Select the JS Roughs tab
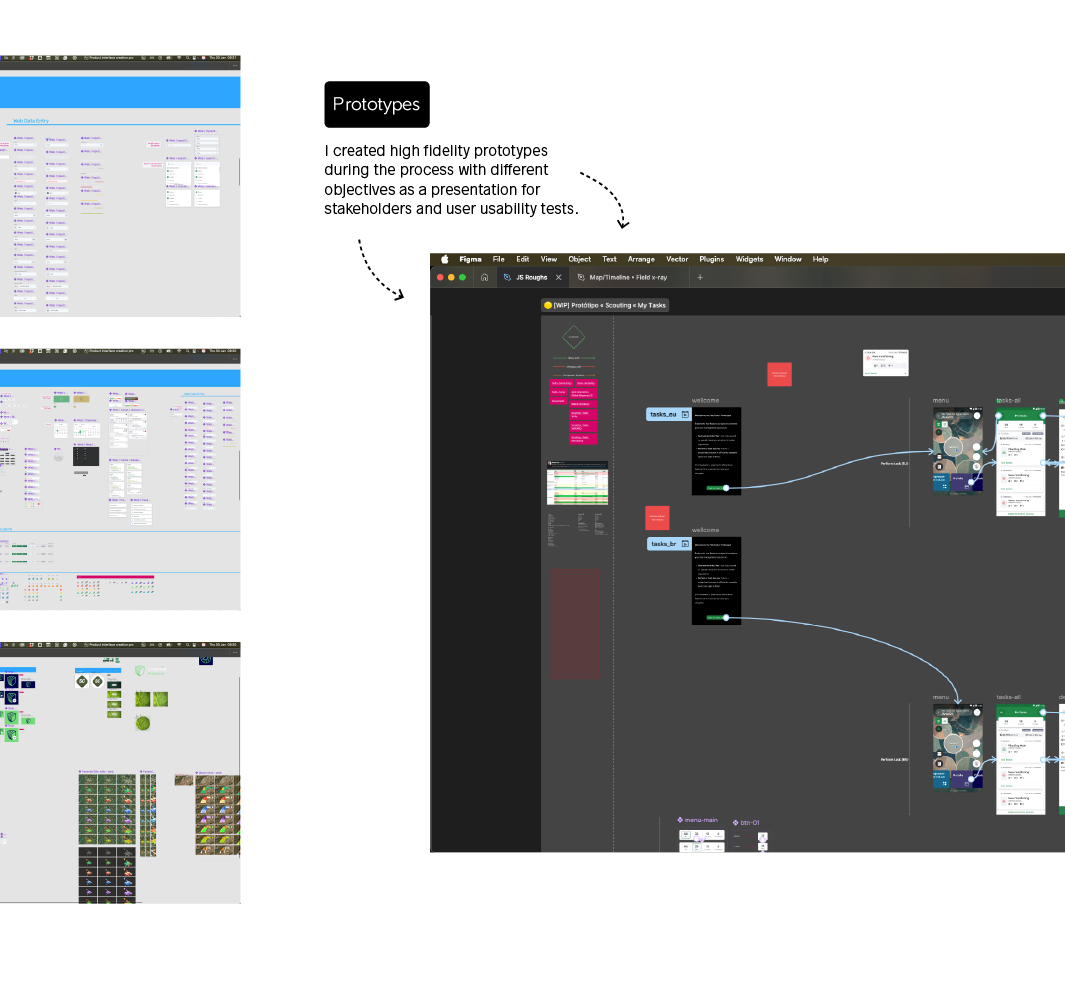Viewport: 1065px width, 1001px height. click(x=531, y=277)
